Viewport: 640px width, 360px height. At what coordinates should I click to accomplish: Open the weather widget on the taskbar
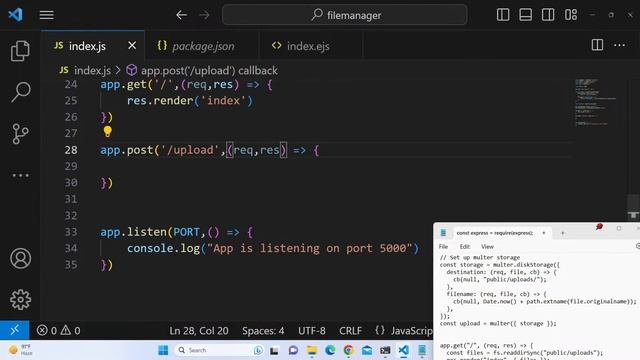click(20, 350)
